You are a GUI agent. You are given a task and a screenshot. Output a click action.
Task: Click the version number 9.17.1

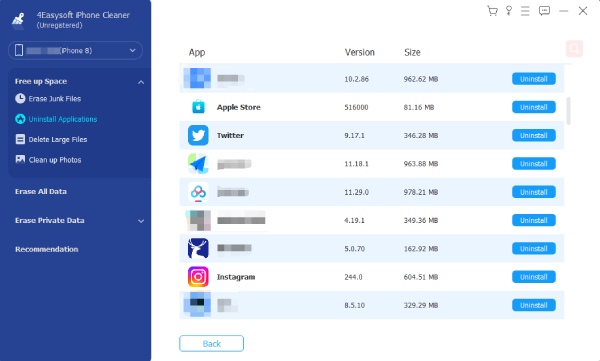point(354,135)
